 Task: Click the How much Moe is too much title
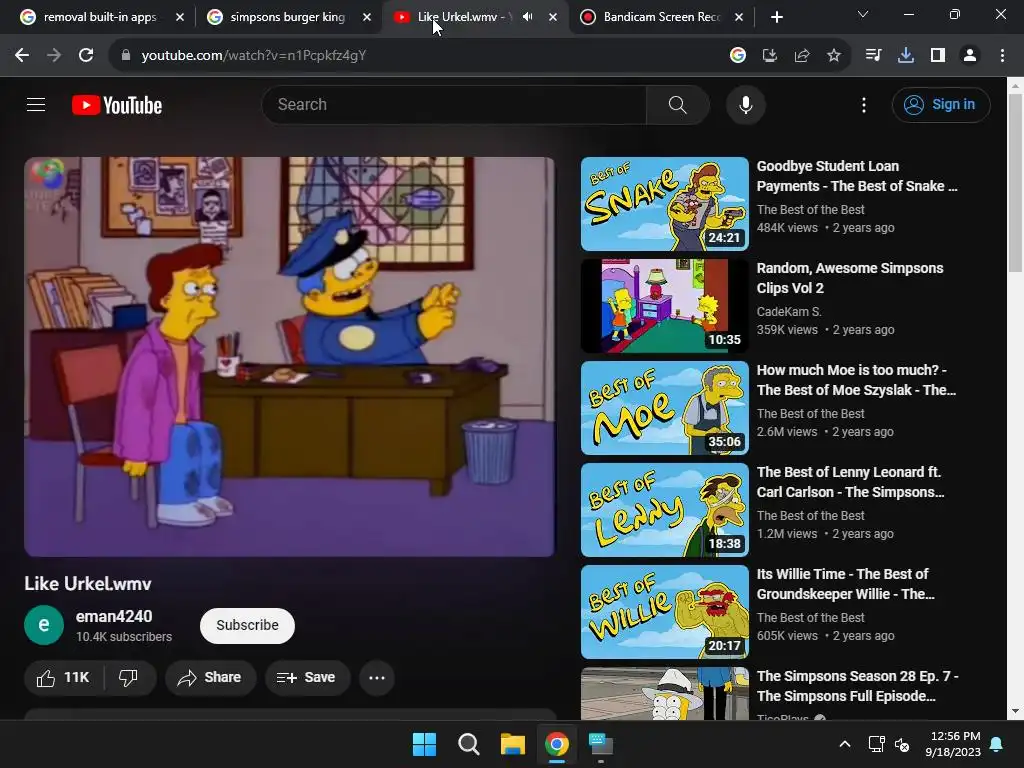coord(856,380)
